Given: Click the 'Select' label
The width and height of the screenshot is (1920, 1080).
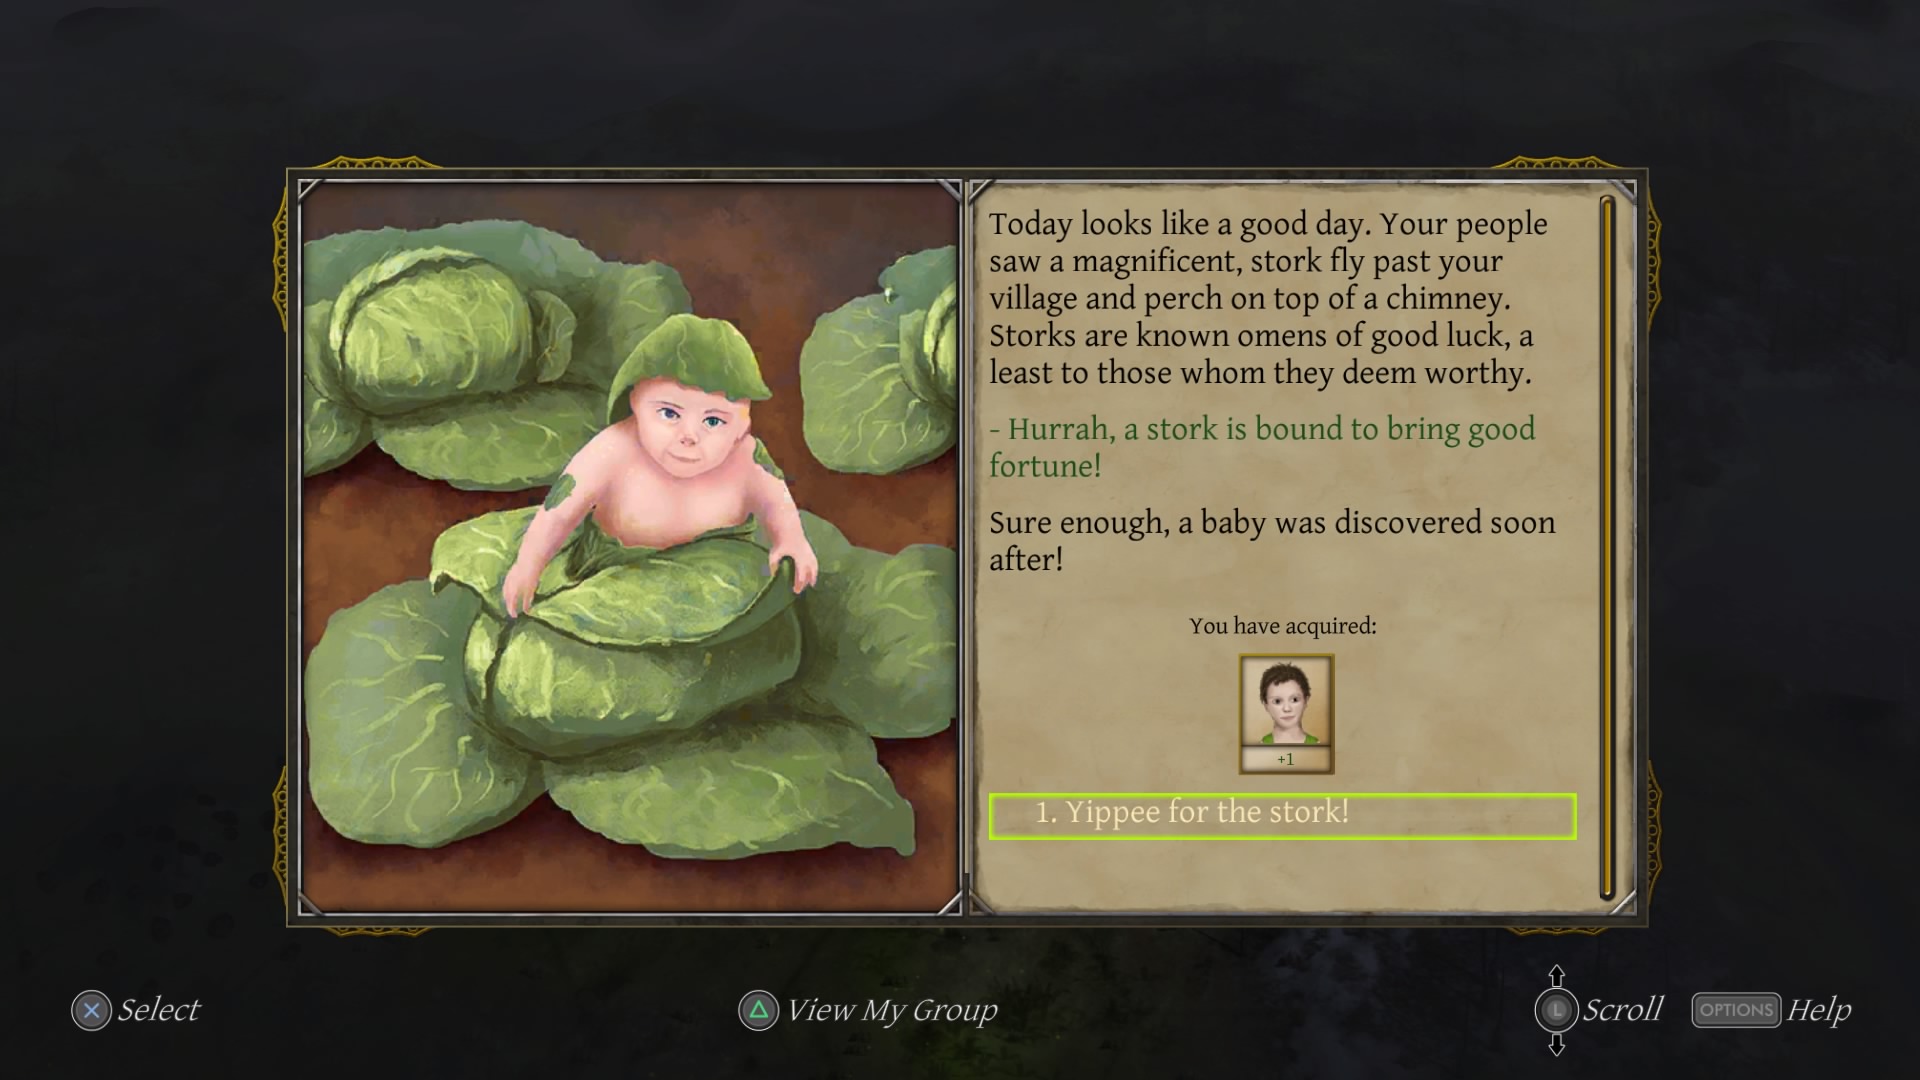Looking at the screenshot, I should pyautogui.click(x=159, y=1010).
